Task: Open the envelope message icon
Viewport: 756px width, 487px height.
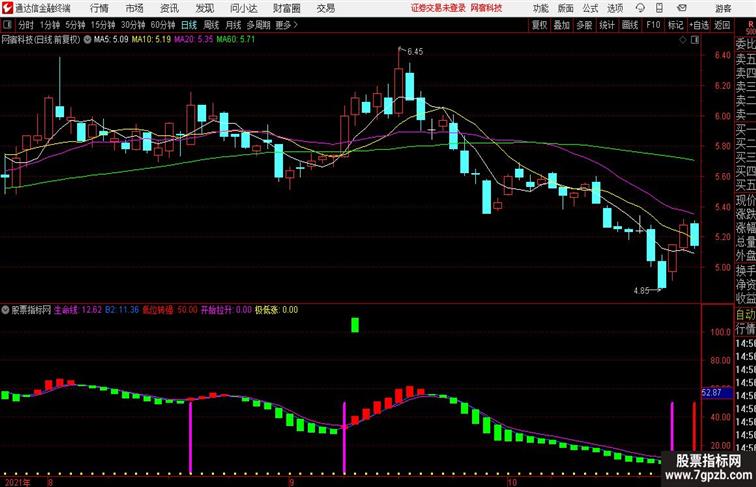Action: [x=682, y=8]
